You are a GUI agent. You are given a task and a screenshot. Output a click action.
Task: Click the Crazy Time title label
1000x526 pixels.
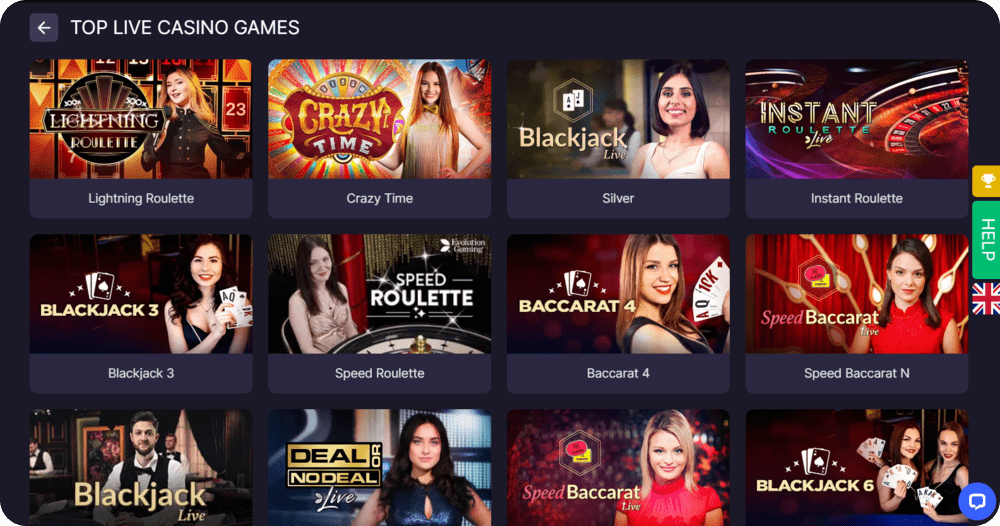pyautogui.click(x=379, y=198)
